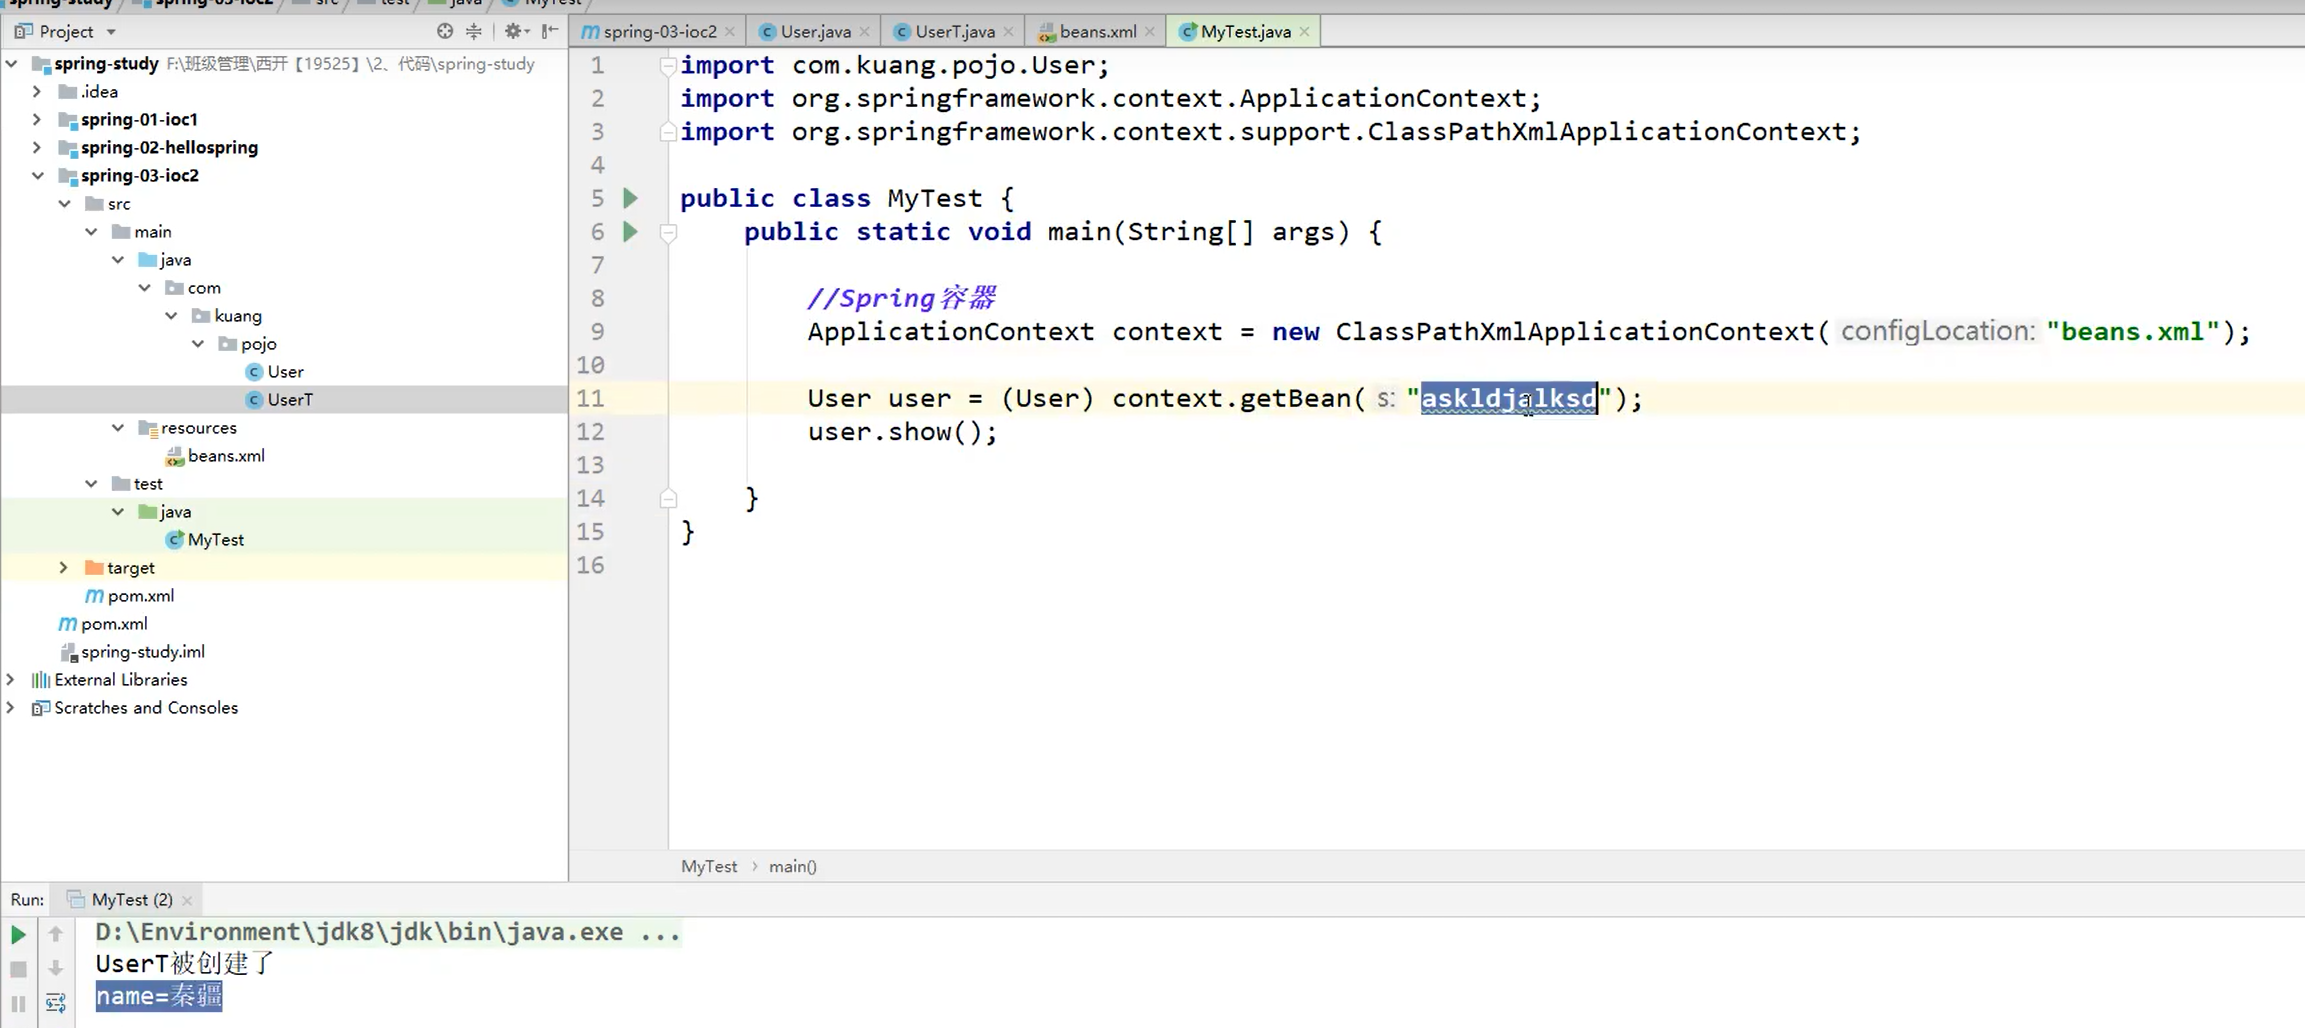The width and height of the screenshot is (2305, 1028).
Task: Collapse the spring-03-ioc2 module
Action: tap(37, 175)
